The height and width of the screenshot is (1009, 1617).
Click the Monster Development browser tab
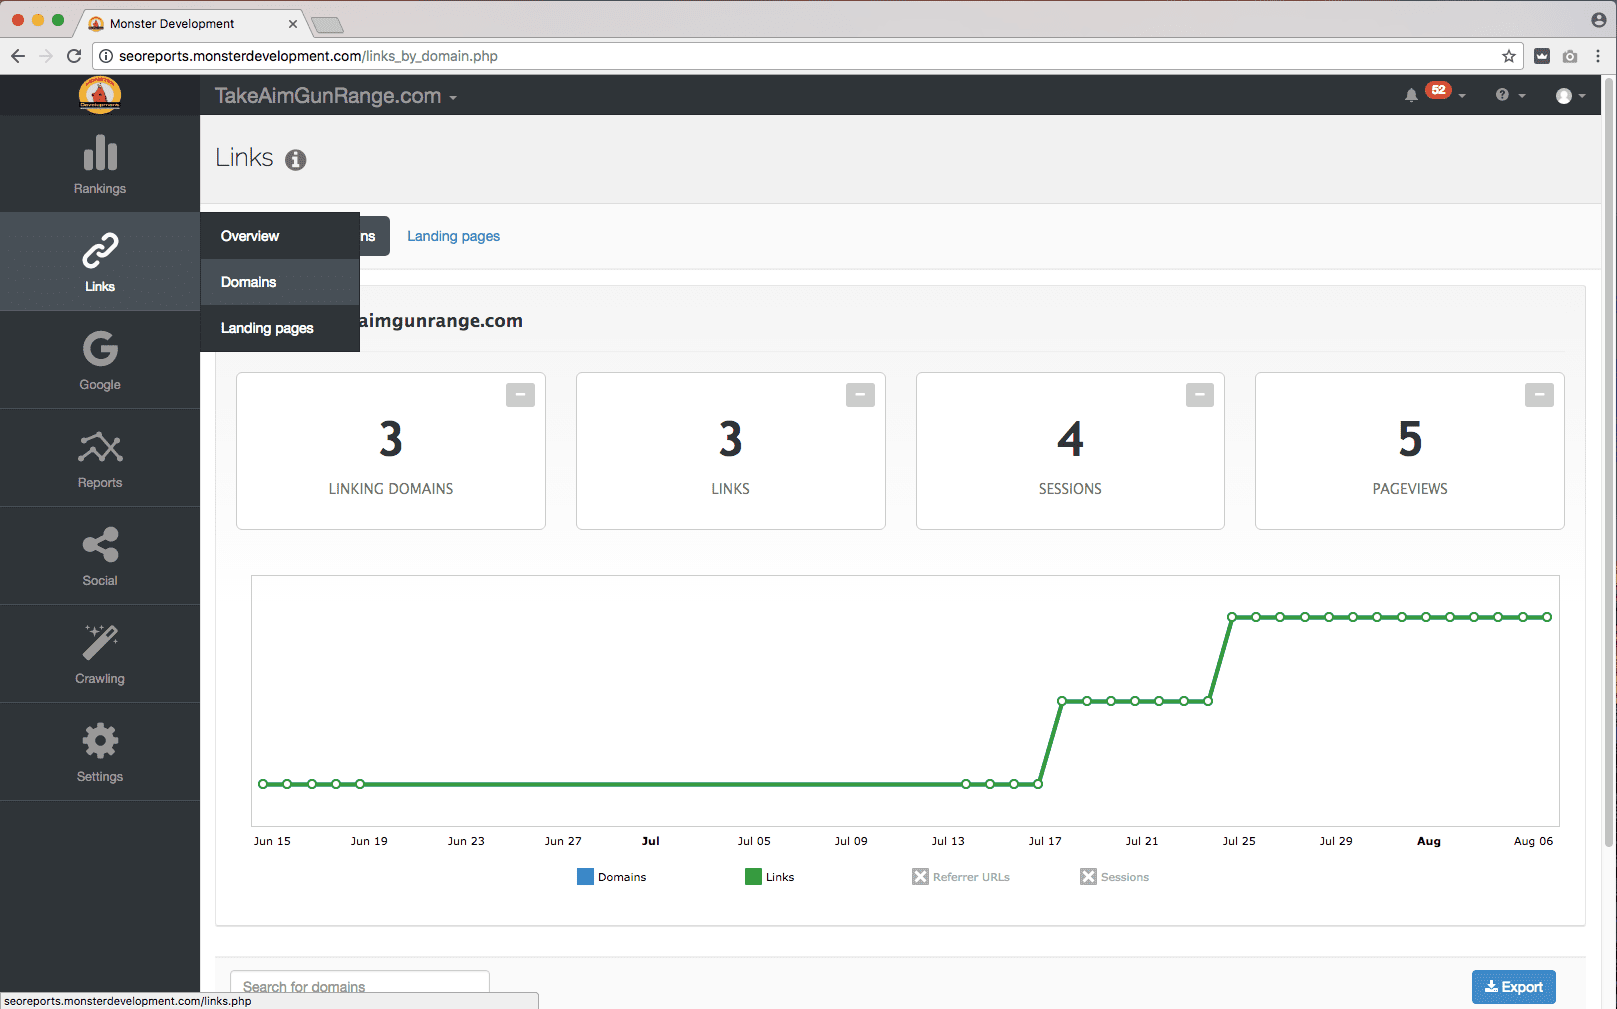tap(190, 23)
